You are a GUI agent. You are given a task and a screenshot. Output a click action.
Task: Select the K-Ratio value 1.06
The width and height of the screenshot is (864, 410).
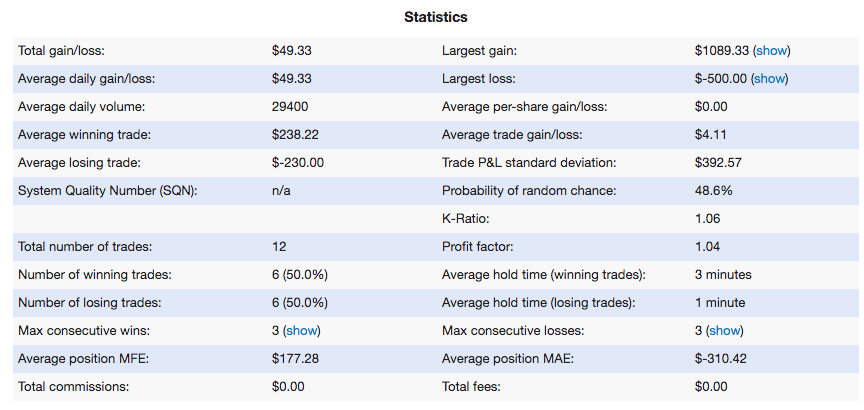[708, 219]
